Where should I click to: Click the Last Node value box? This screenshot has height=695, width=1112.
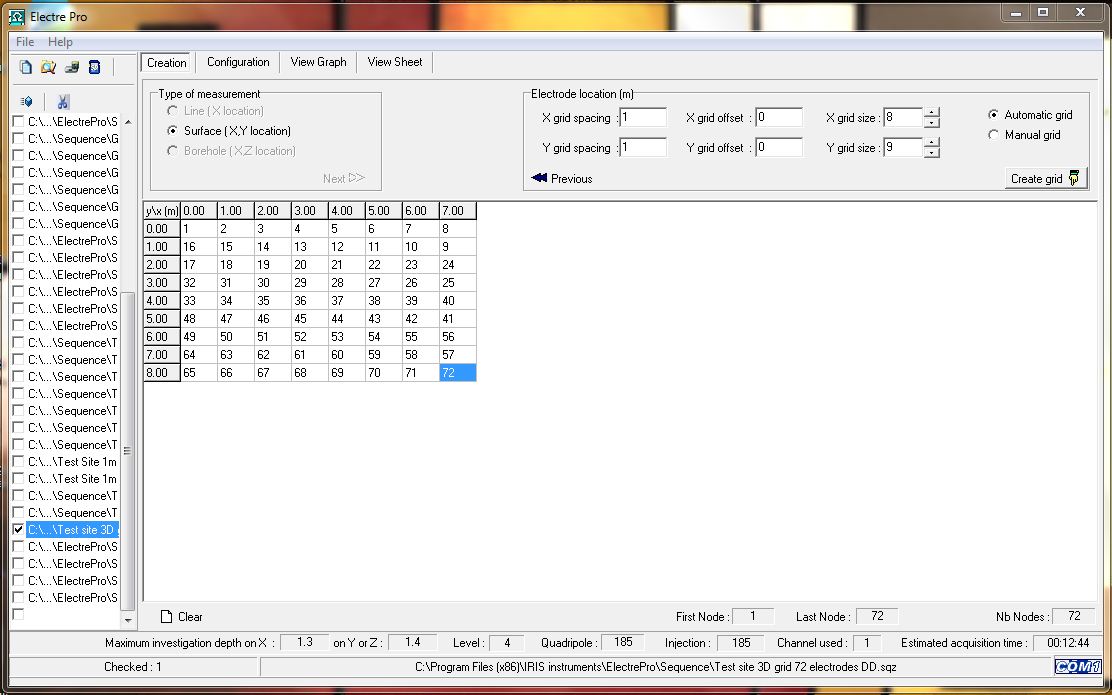(877, 616)
